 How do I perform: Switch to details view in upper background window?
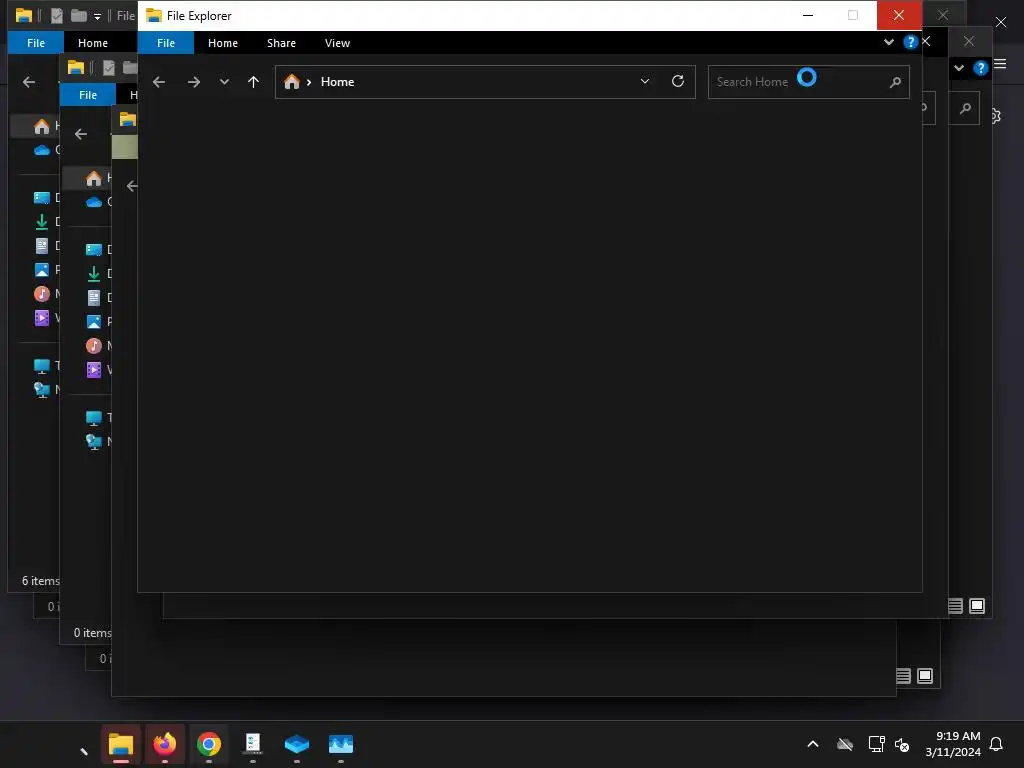955,606
